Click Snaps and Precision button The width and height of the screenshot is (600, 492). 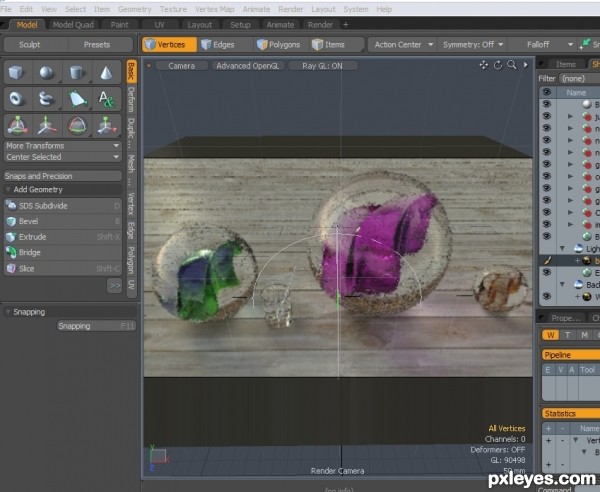click(x=63, y=176)
